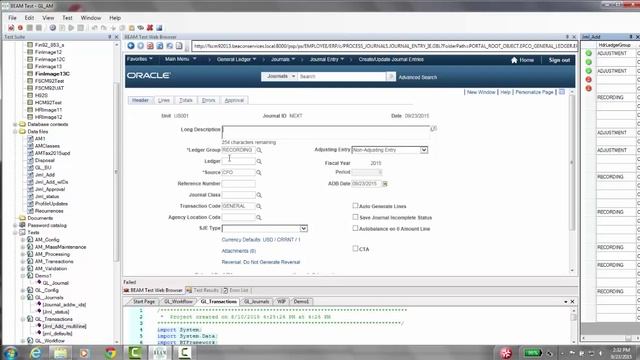Switch to the Totals tab
Image resolution: width=640 pixels, height=360 pixels.
click(186, 100)
